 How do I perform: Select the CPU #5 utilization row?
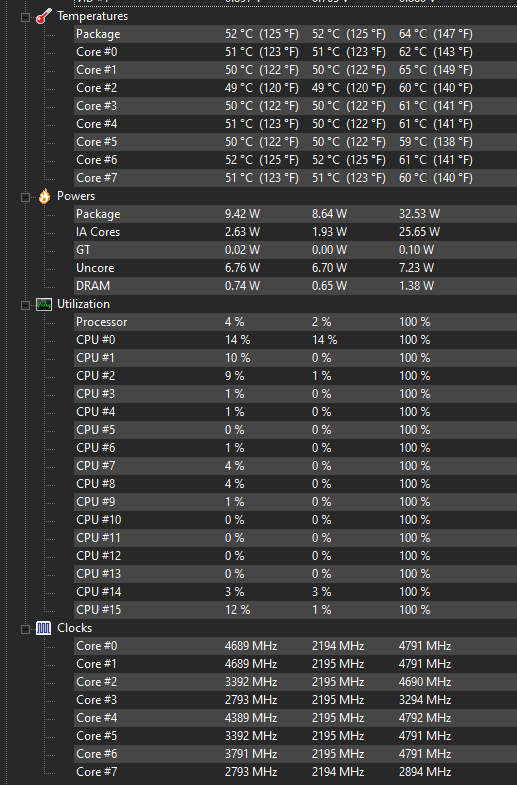pyautogui.click(x=295, y=430)
